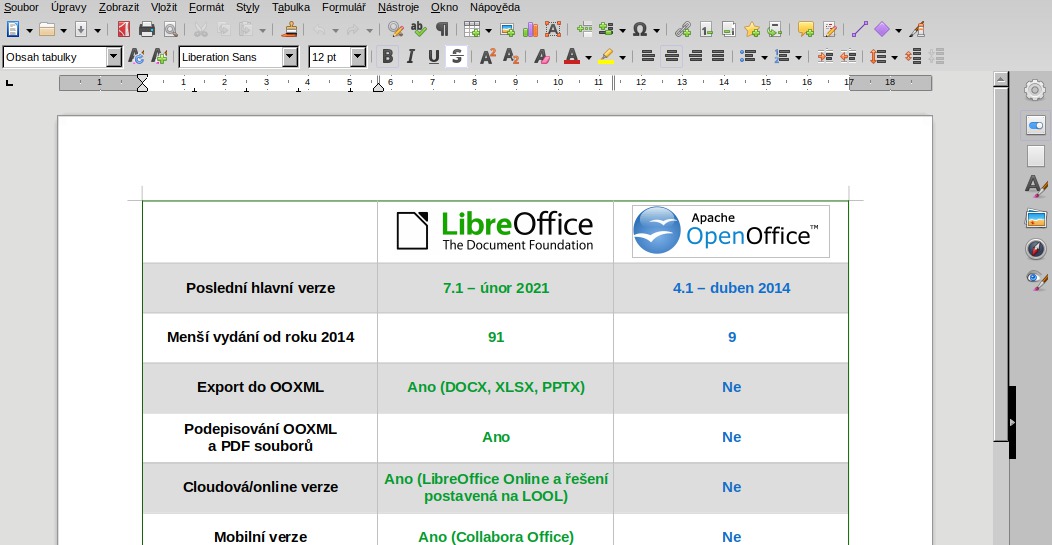Select the Insert Line tool

(x=859, y=30)
